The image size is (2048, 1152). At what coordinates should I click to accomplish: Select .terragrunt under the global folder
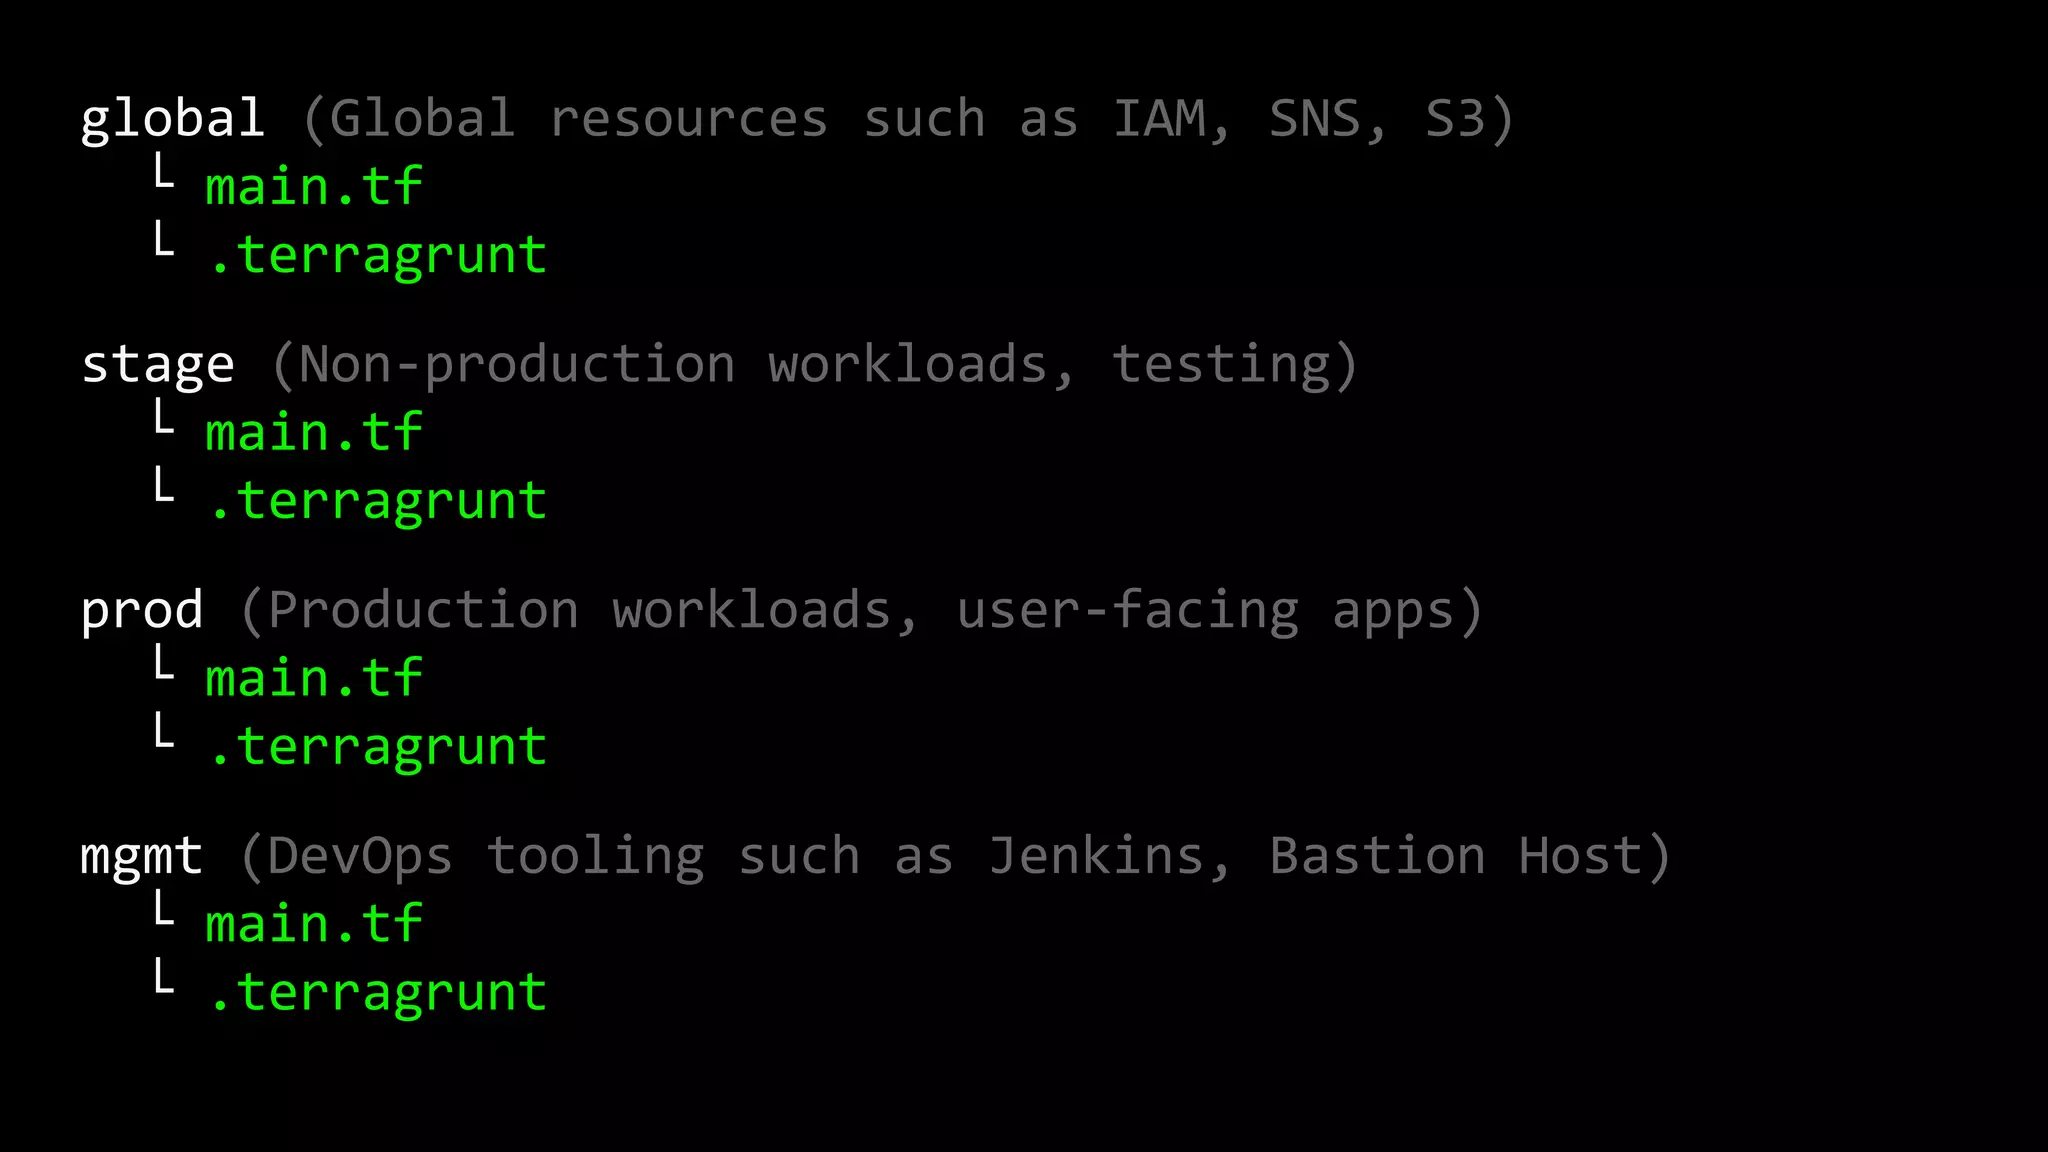click(x=378, y=256)
